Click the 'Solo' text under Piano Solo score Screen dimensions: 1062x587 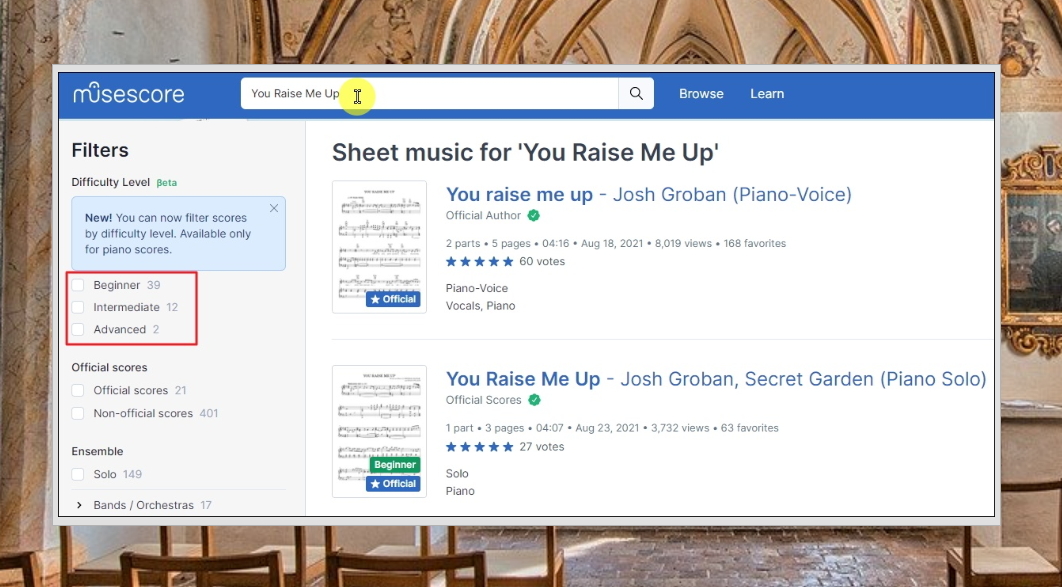(x=457, y=474)
